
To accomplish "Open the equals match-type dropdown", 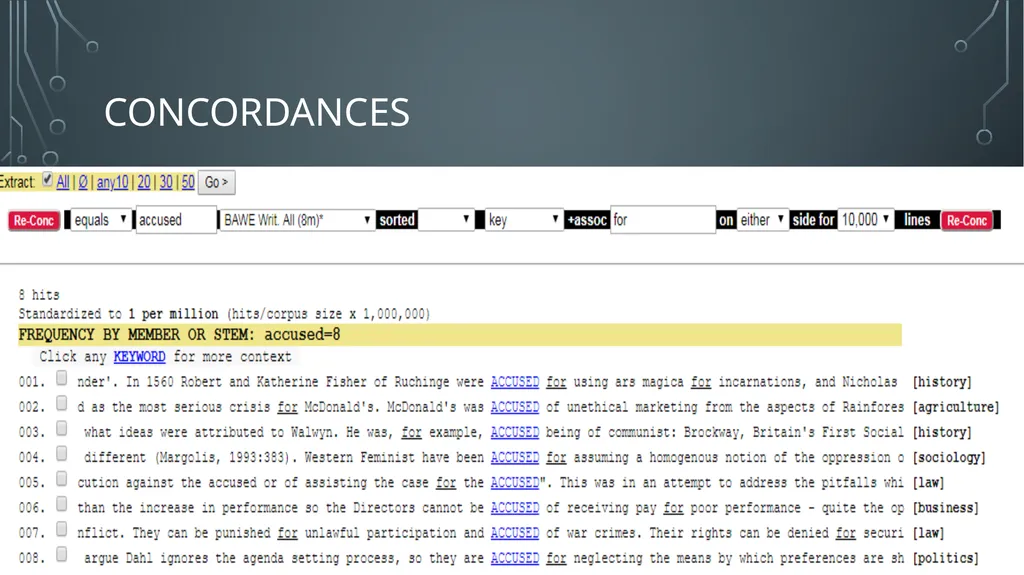I will coord(101,220).
